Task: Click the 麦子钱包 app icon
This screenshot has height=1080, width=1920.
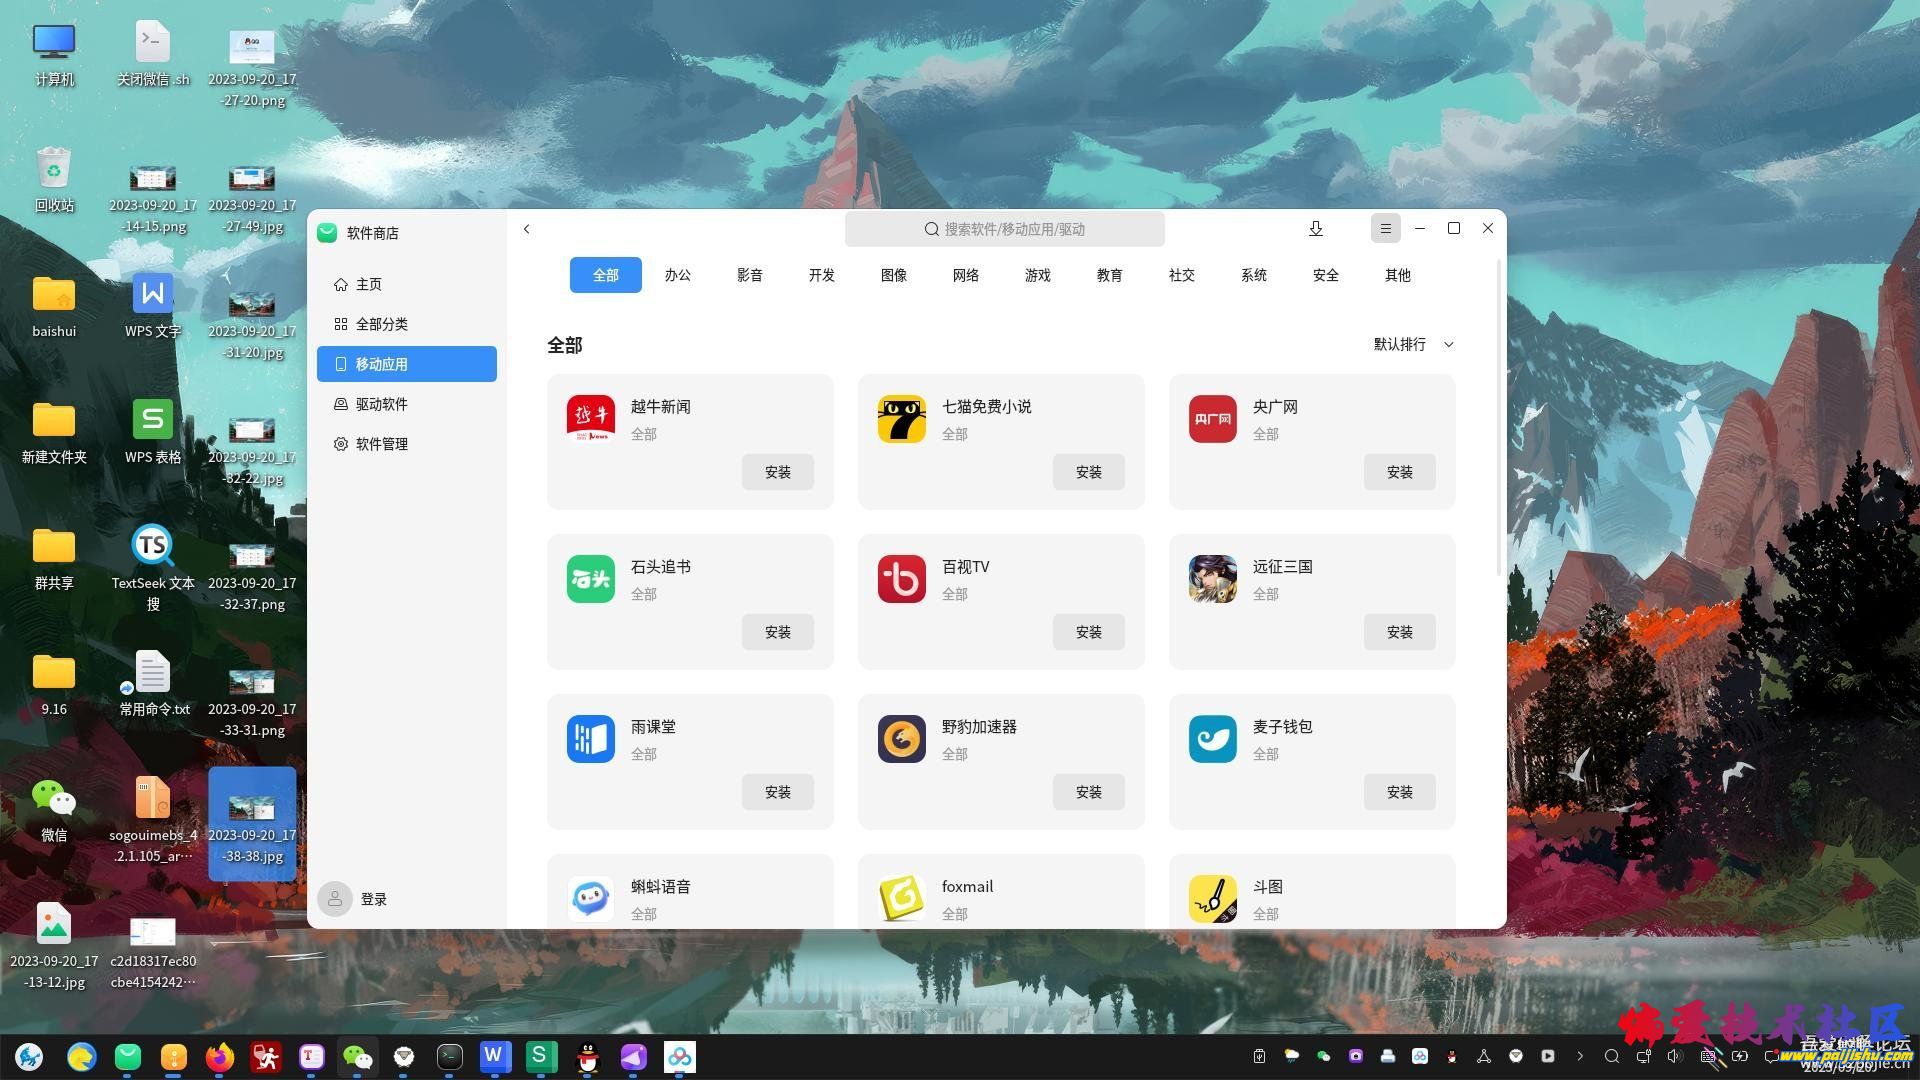Action: point(1212,739)
